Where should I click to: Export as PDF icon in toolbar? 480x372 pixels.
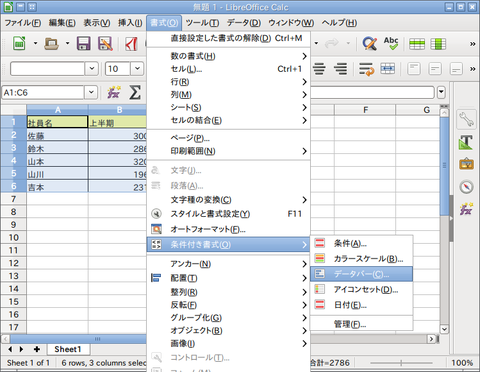click(x=131, y=43)
